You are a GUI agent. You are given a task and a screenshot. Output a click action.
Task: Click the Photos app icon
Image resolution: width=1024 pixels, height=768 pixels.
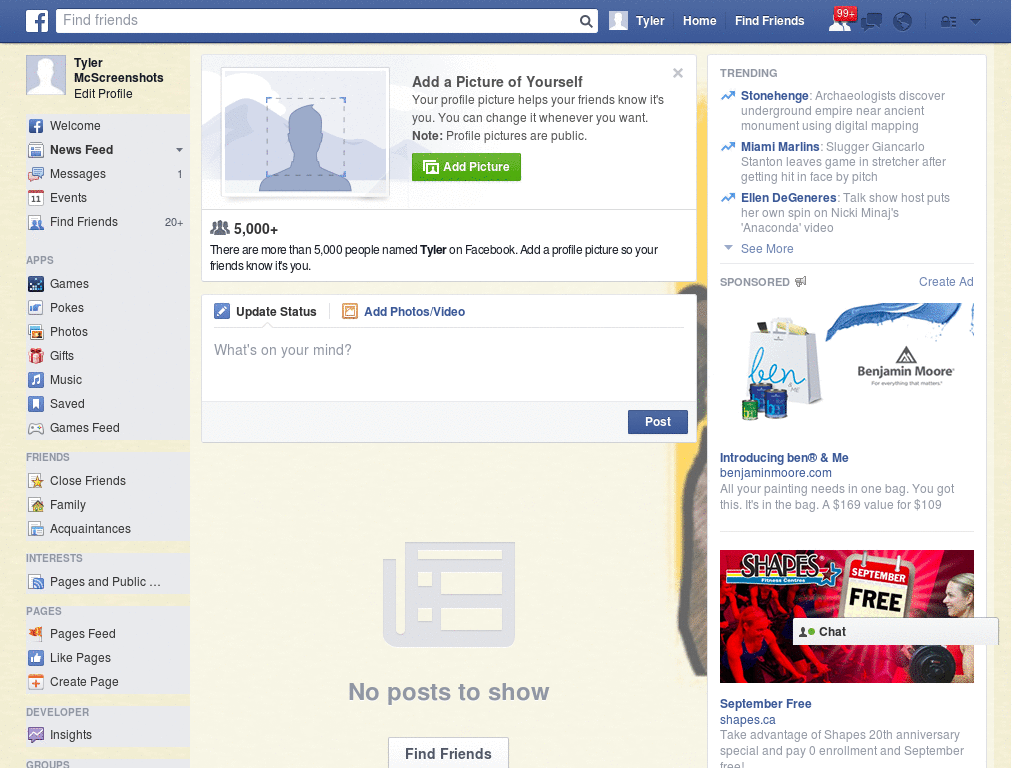pyautogui.click(x=36, y=332)
